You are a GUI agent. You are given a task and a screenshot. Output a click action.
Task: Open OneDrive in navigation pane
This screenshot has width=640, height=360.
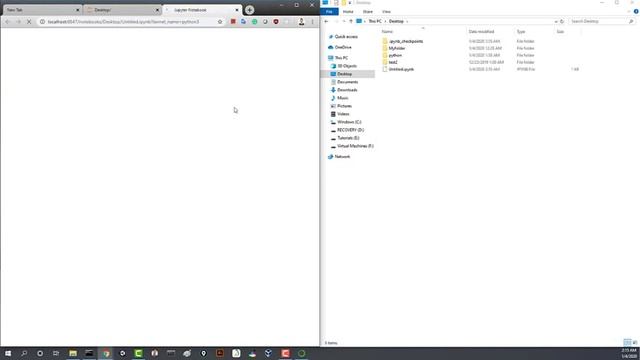click(x=343, y=47)
